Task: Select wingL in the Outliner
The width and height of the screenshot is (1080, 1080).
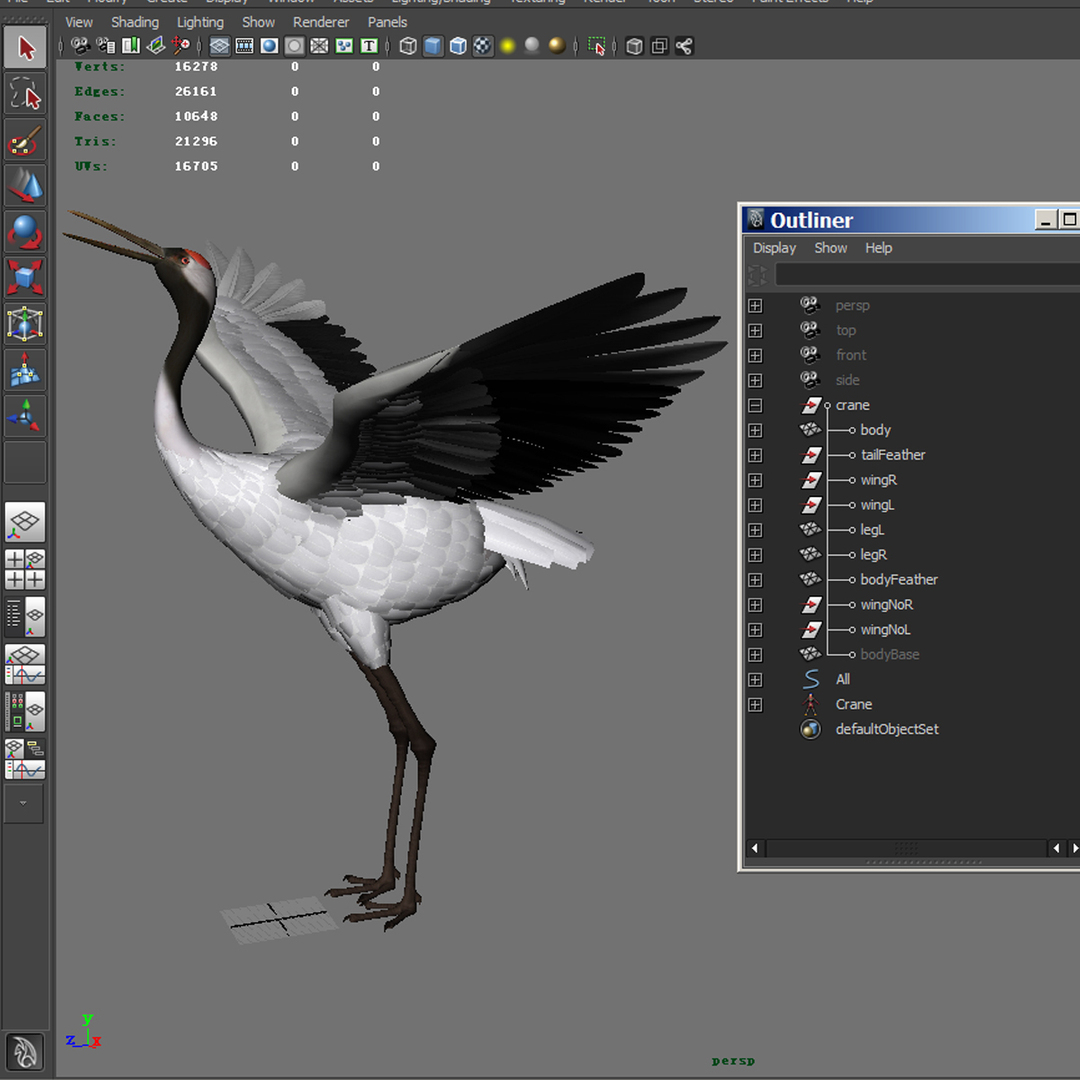Action: tap(878, 505)
